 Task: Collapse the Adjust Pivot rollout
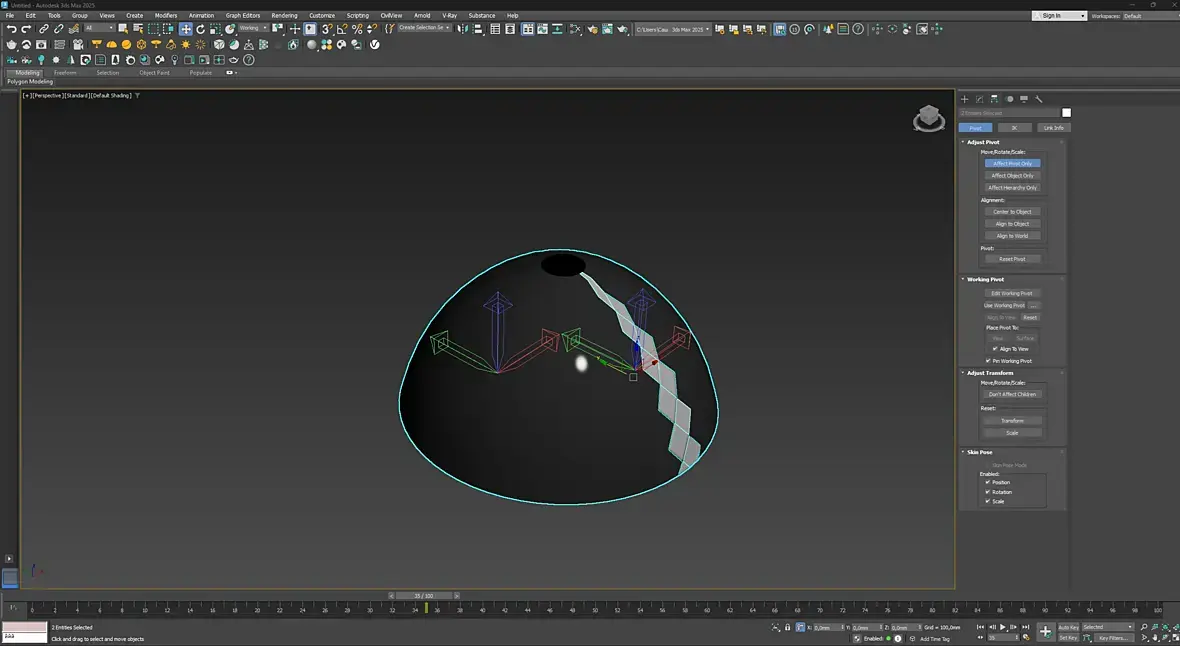984,142
